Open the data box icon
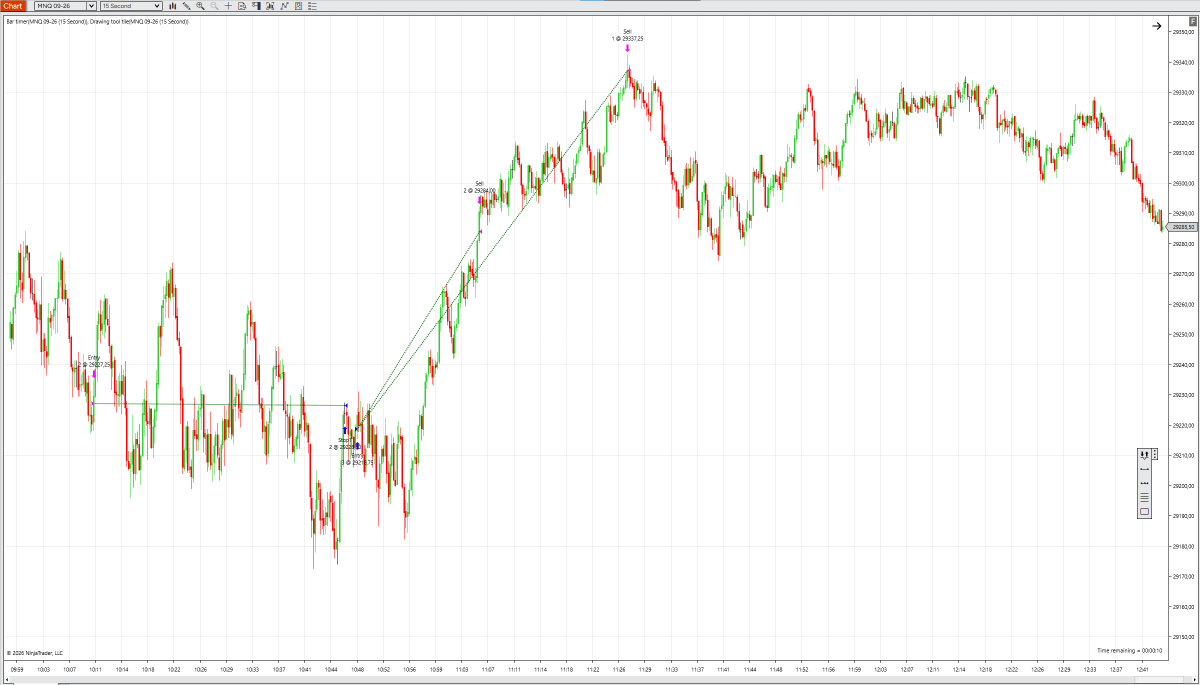The width and height of the screenshot is (1200, 685). point(242,6)
